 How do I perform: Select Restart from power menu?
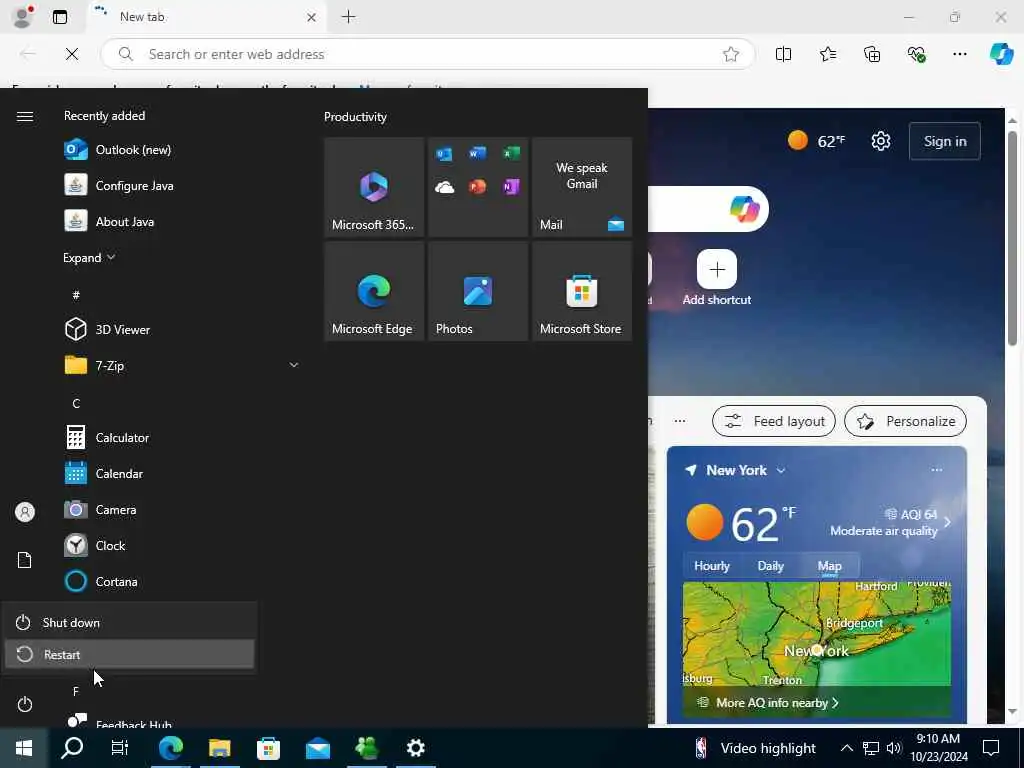pos(129,654)
